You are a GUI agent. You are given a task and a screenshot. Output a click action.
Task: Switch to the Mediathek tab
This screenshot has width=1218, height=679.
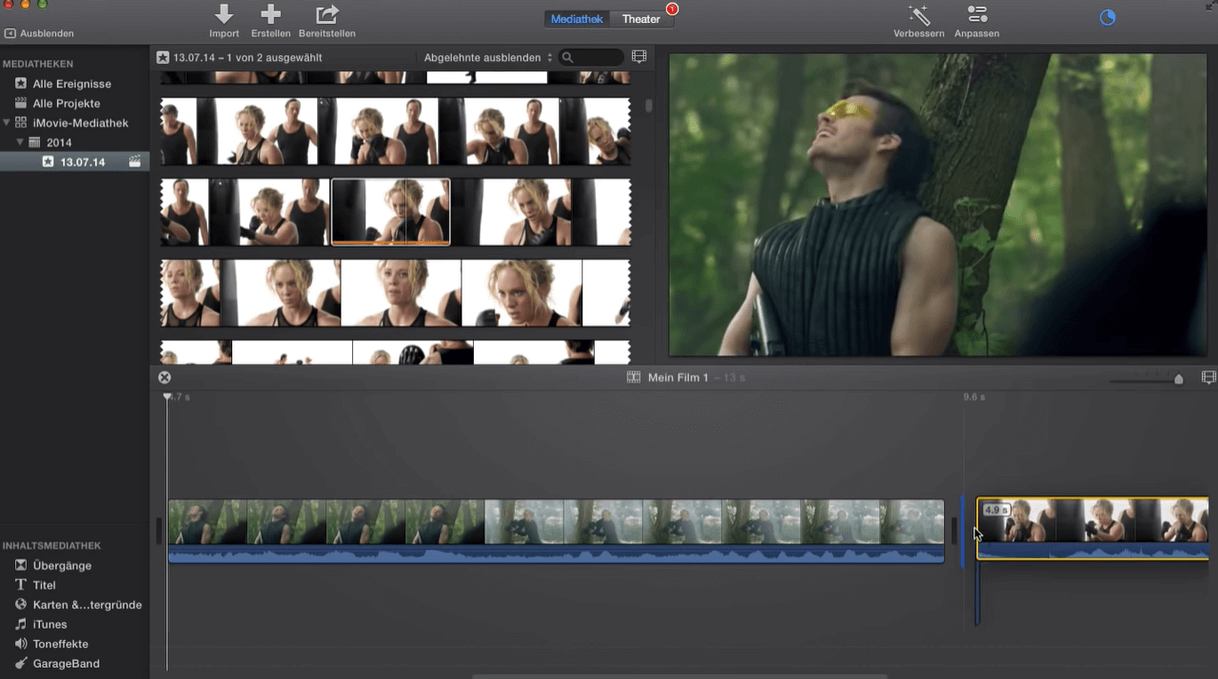[x=577, y=19]
